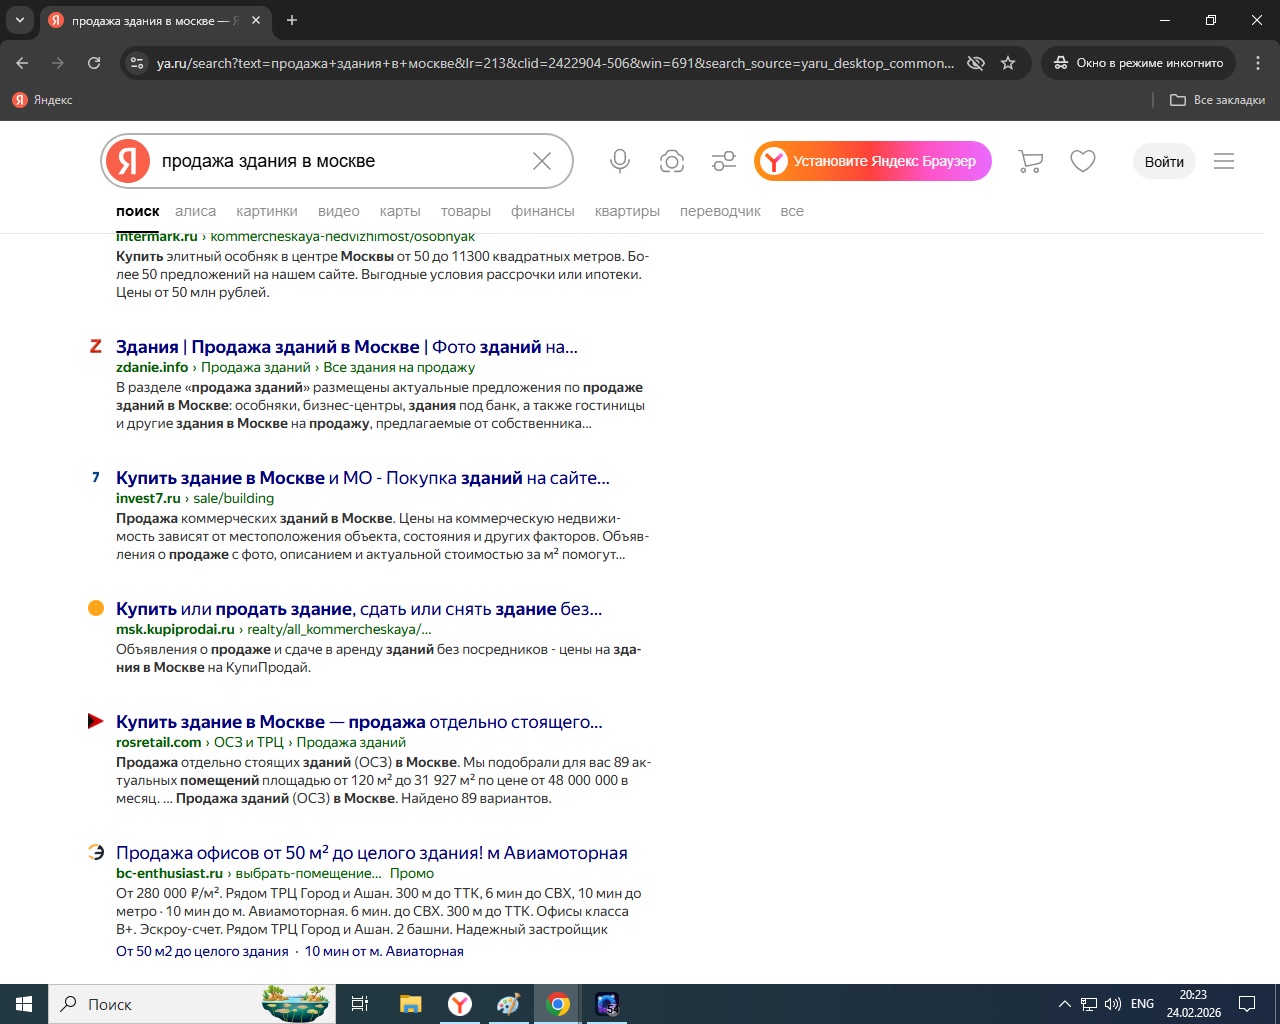Viewport: 1280px width, 1024px height.
Task: Click the browser address bar URL
Action: point(555,63)
